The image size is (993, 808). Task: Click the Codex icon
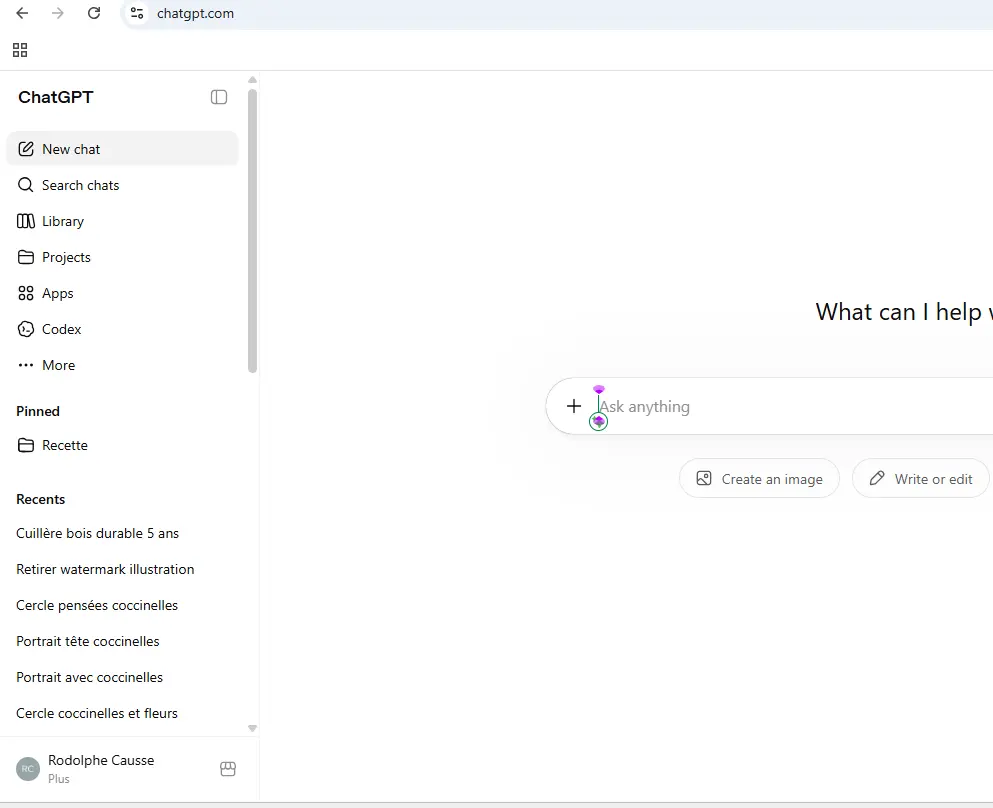tap(26, 329)
